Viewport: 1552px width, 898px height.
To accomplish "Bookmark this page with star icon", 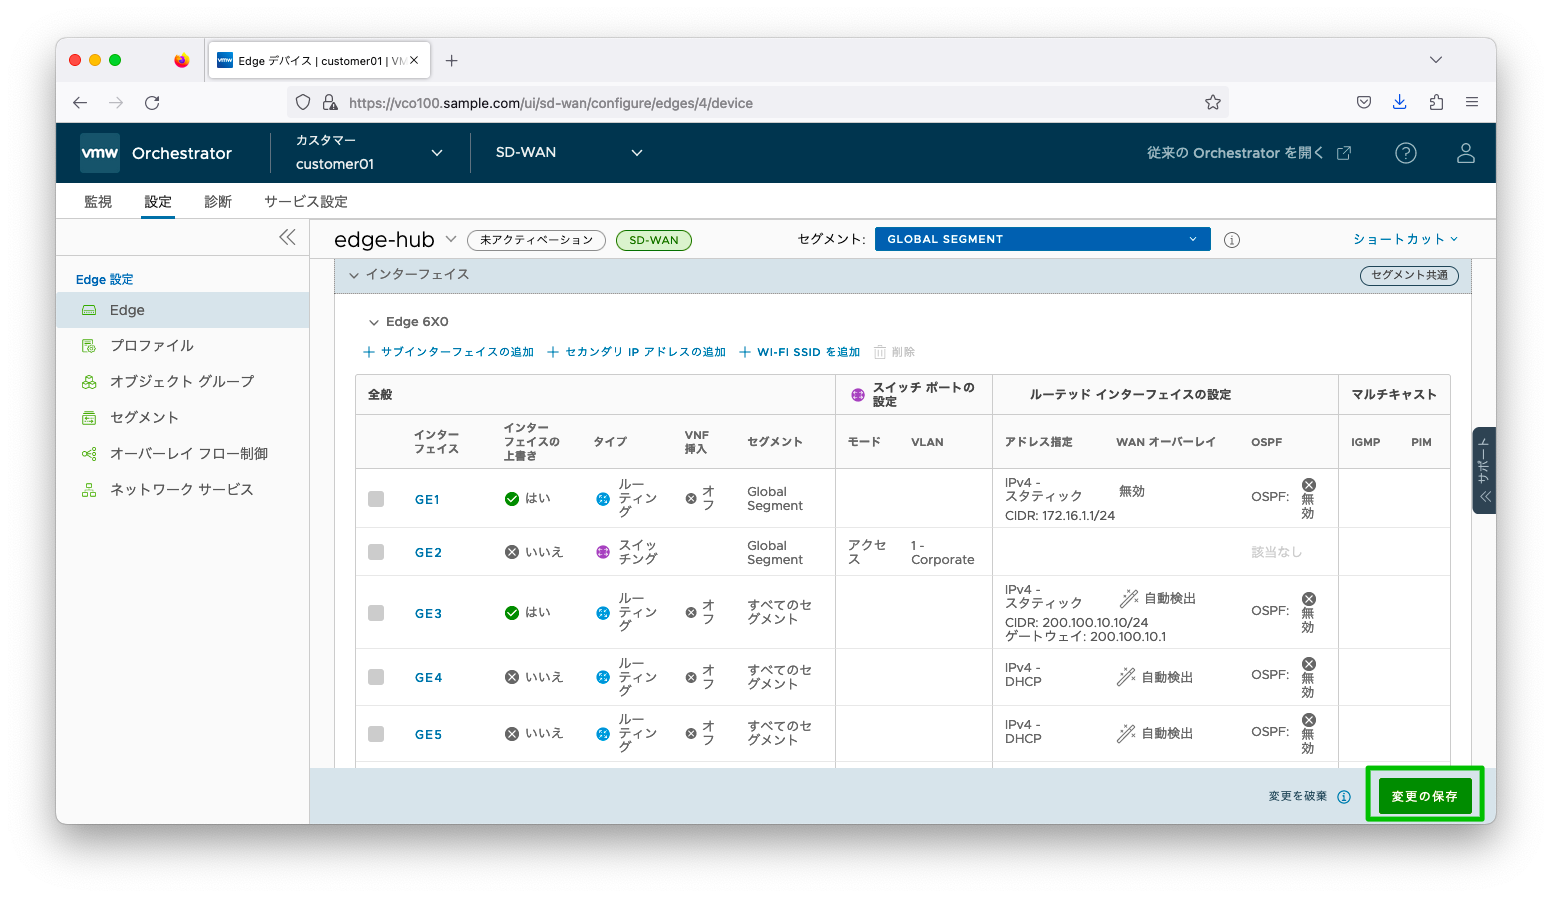I will point(1213,102).
